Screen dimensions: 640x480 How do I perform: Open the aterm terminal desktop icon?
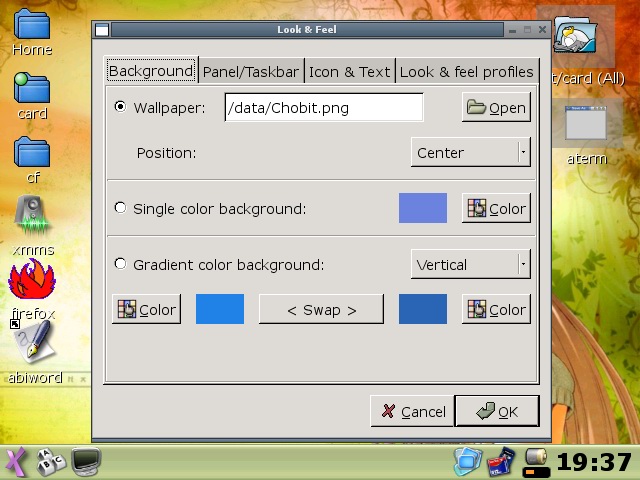tap(587, 125)
